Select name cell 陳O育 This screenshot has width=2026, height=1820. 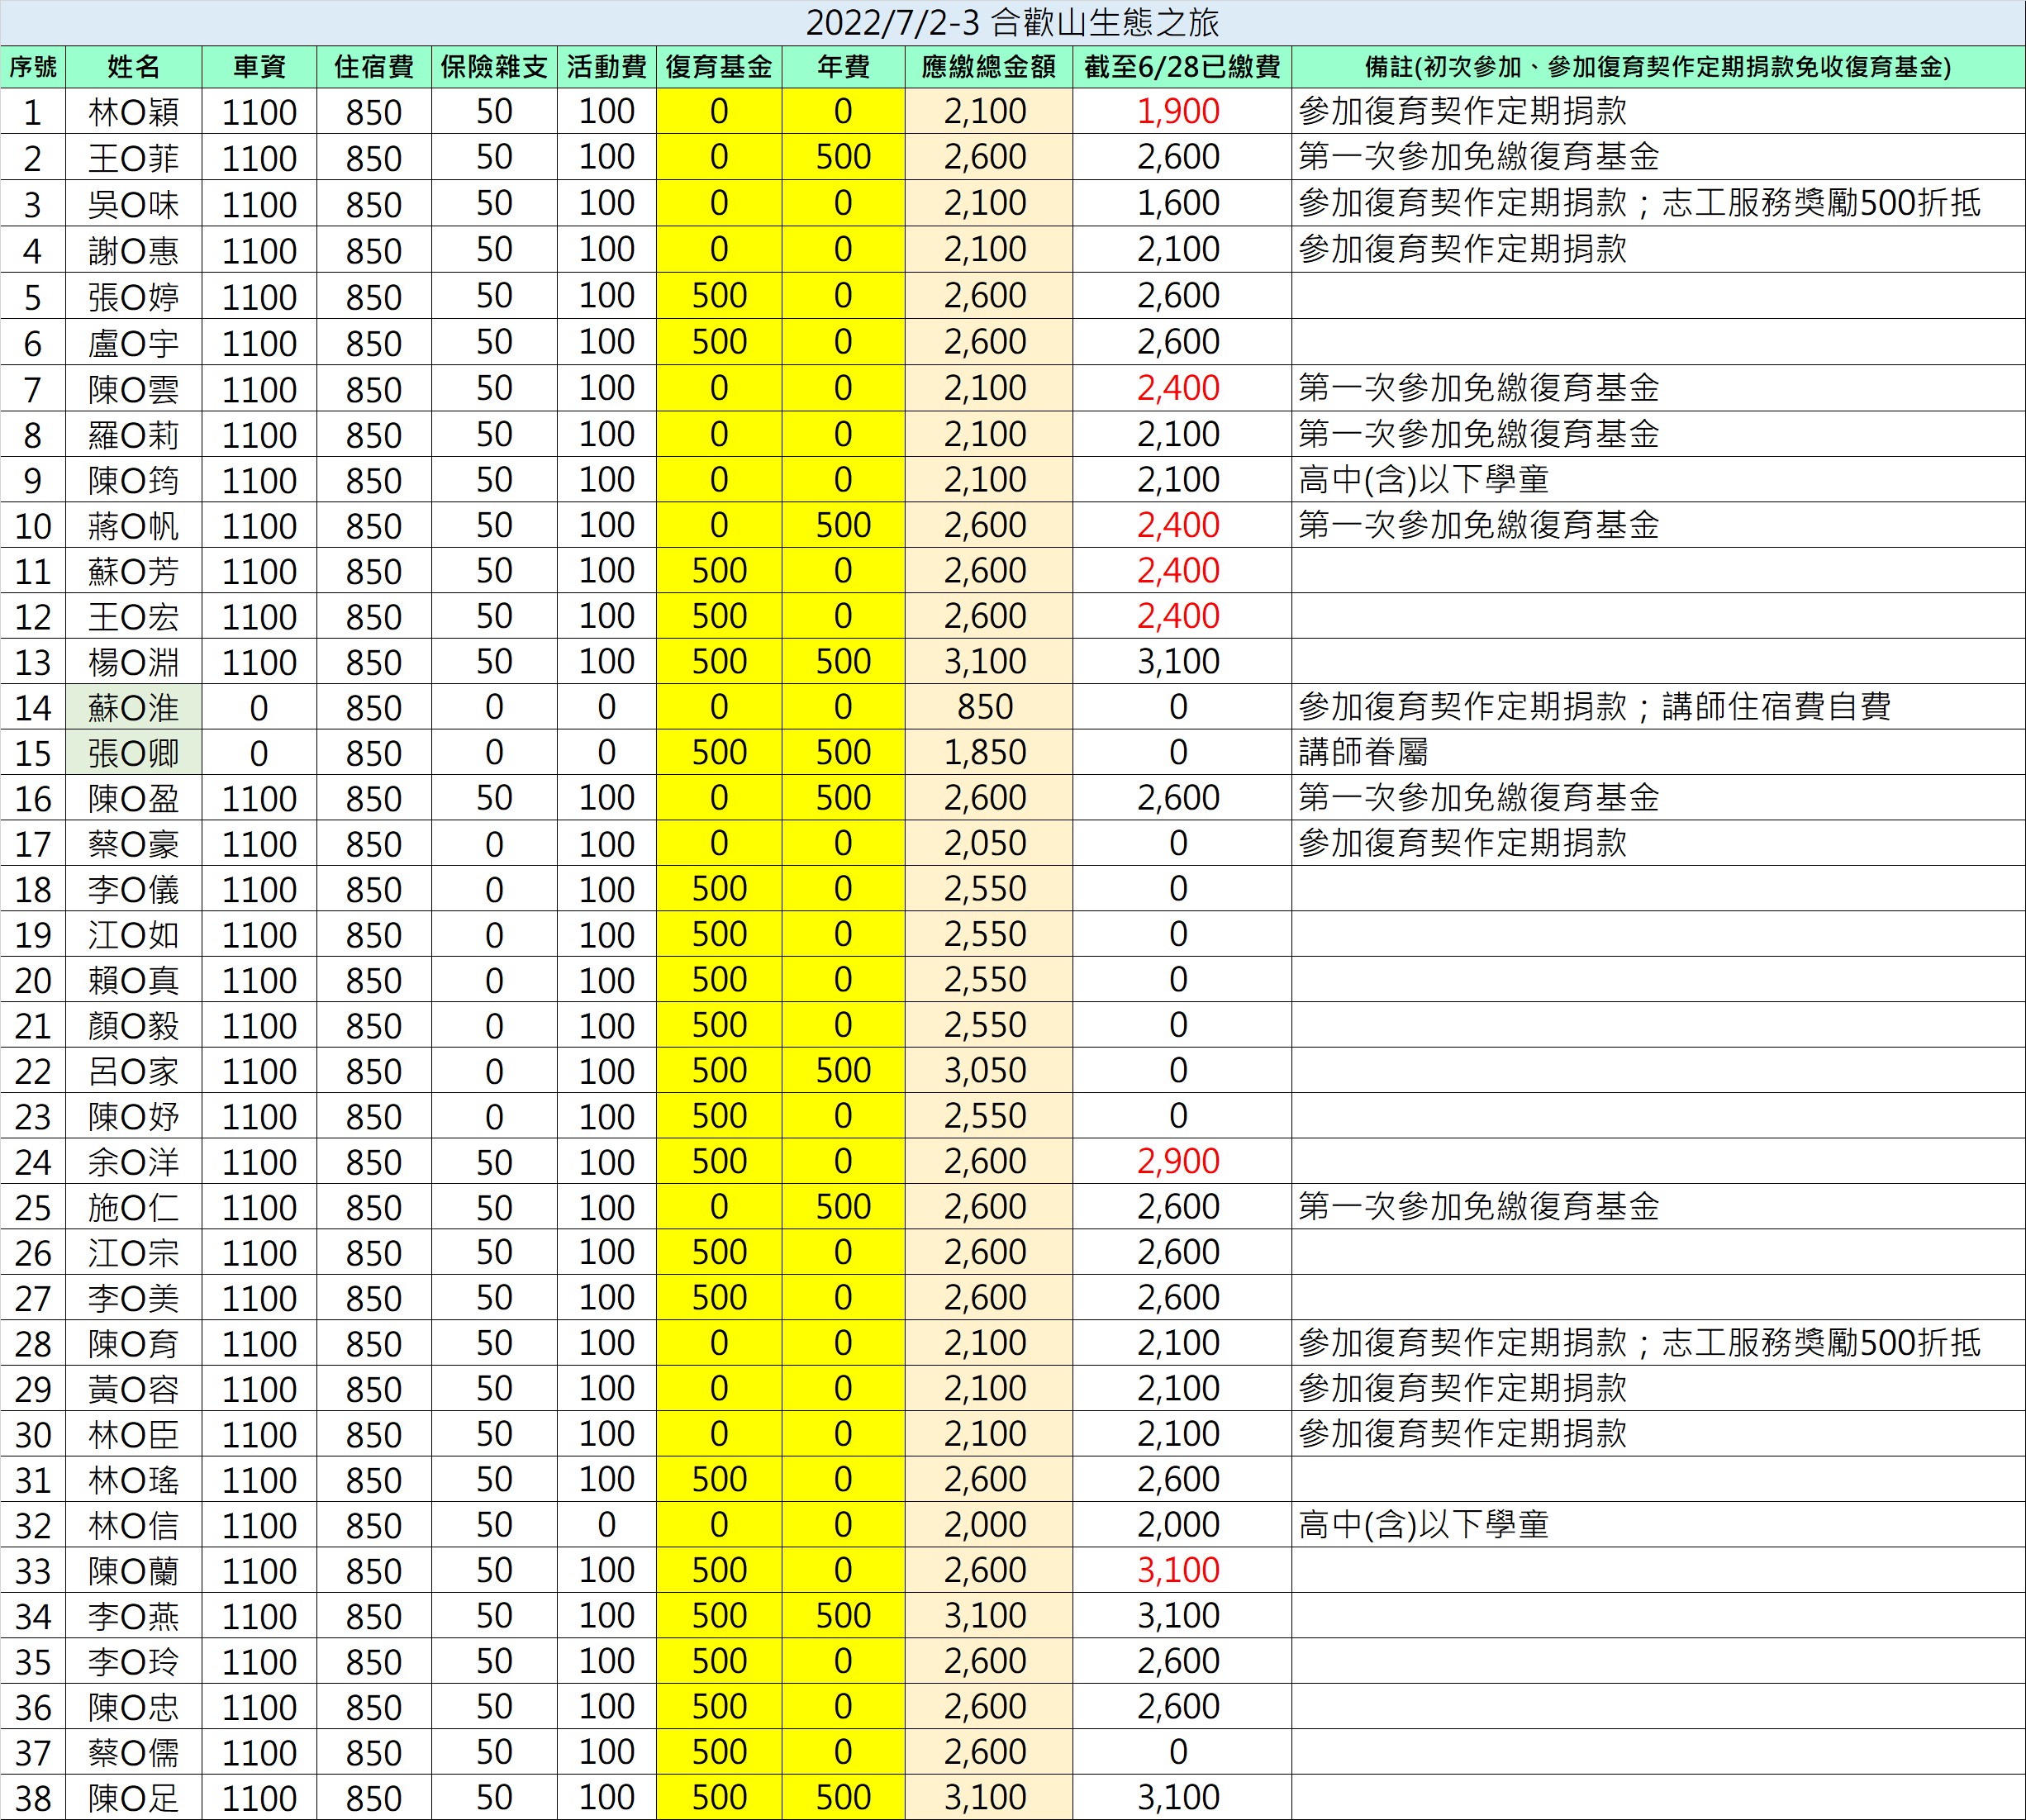pyautogui.click(x=134, y=1343)
